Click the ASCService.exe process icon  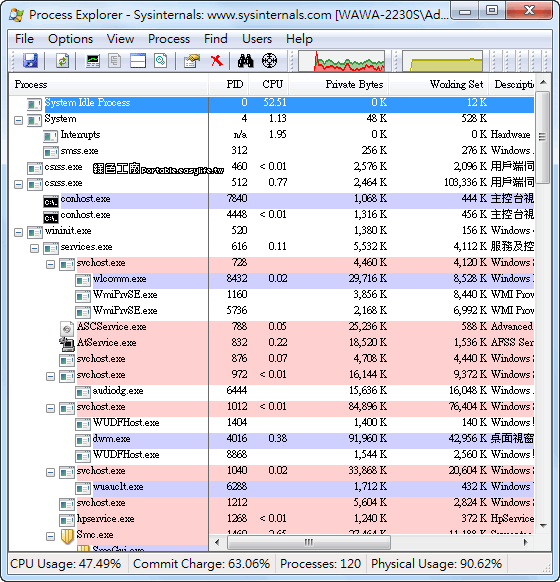pyautogui.click(x=67, y=328)
